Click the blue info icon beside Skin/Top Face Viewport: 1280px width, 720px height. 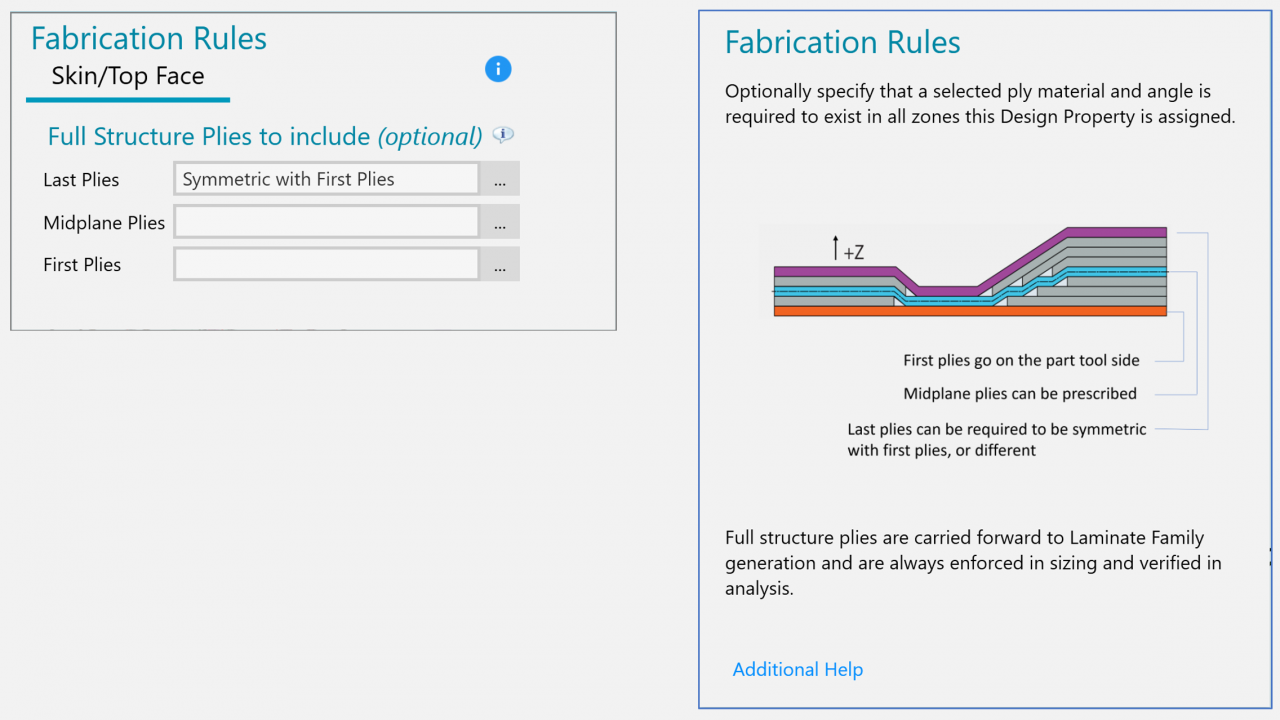498,69
